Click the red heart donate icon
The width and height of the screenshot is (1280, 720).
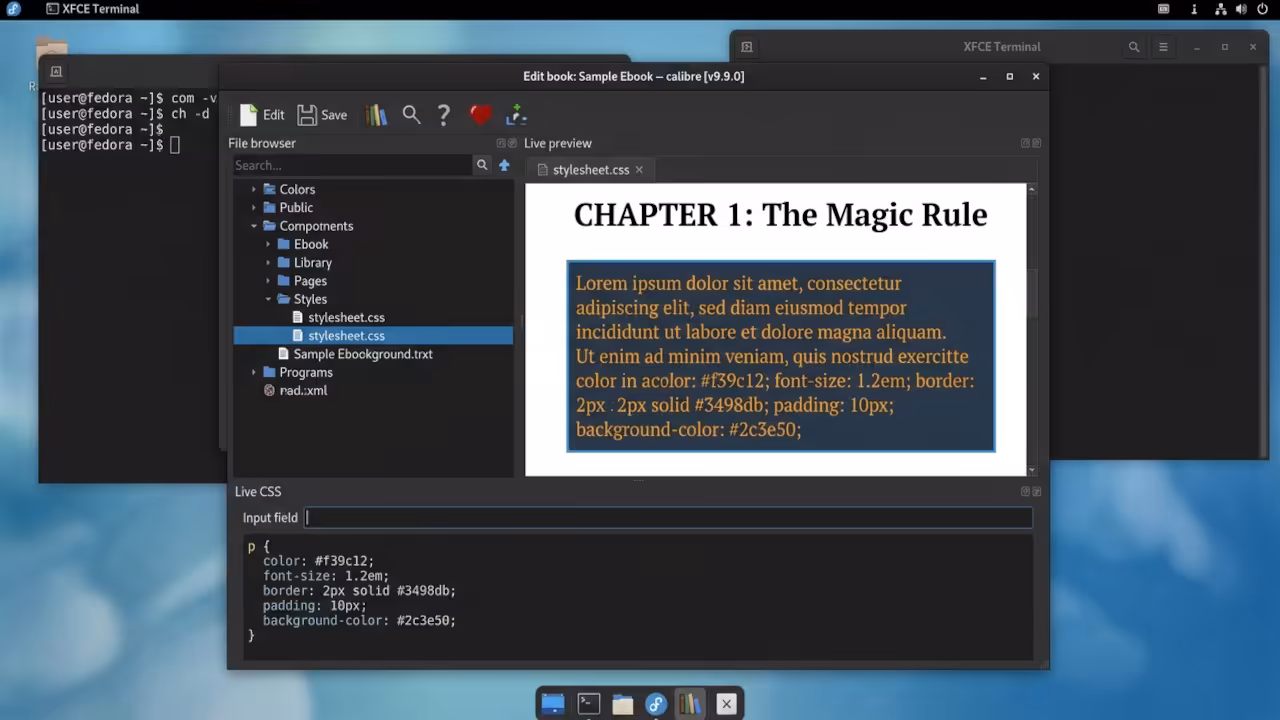point(481,115)
